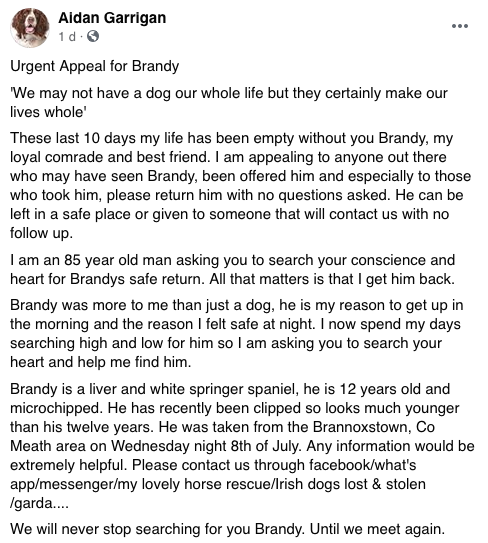This screenshot has width=488, height=543.
Task: Click the closing line "We will never stop searching"
Action: point(227,529)
